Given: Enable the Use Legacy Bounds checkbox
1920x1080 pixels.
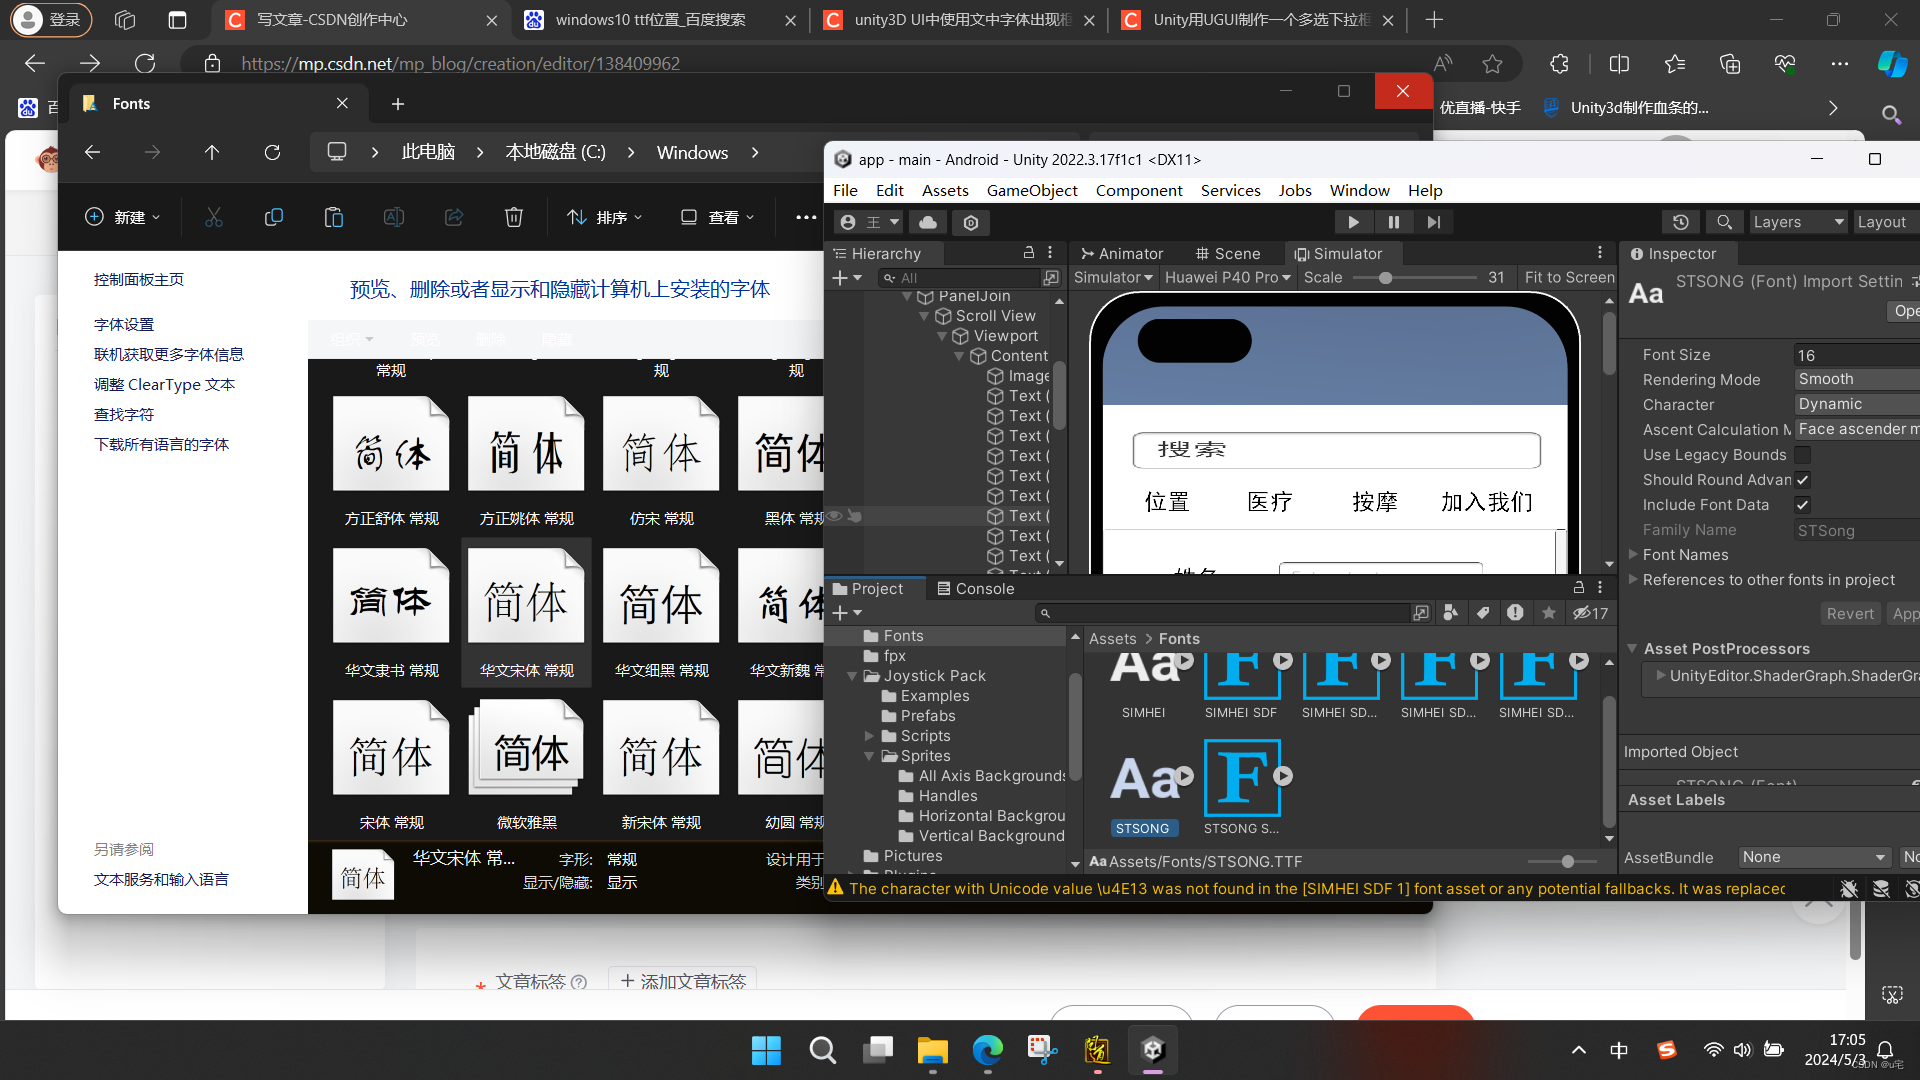Looking at the screenshot, I should point(1803,454).
